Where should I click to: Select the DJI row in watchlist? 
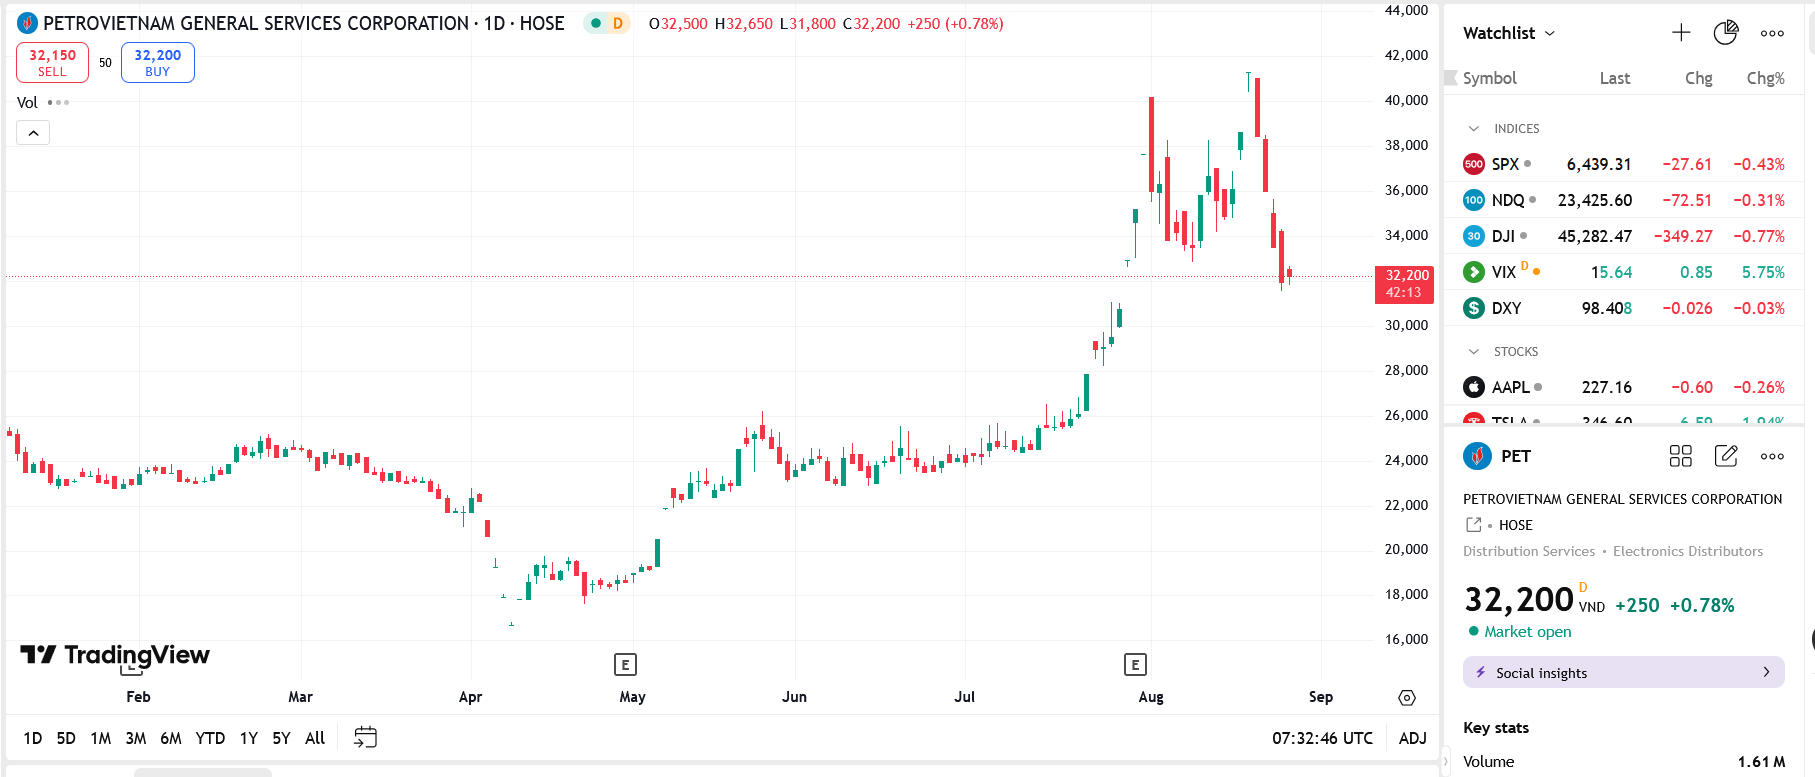(x=1624, y=236)
